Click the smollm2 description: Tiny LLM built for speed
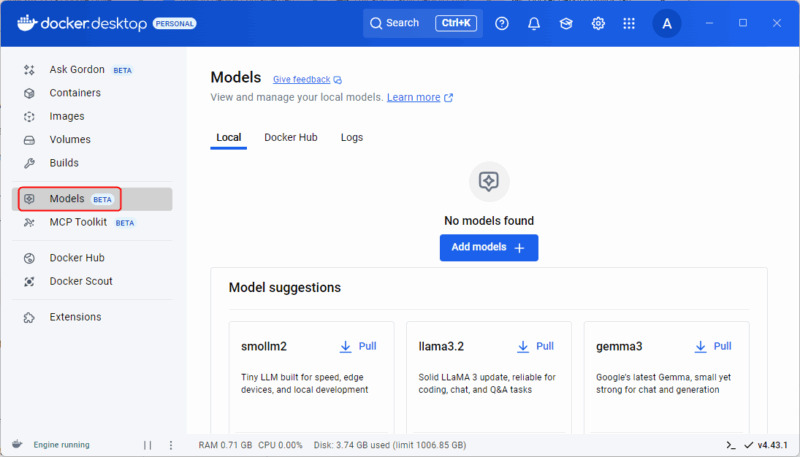Screen dimensions: 800x457 pos(305,384)
